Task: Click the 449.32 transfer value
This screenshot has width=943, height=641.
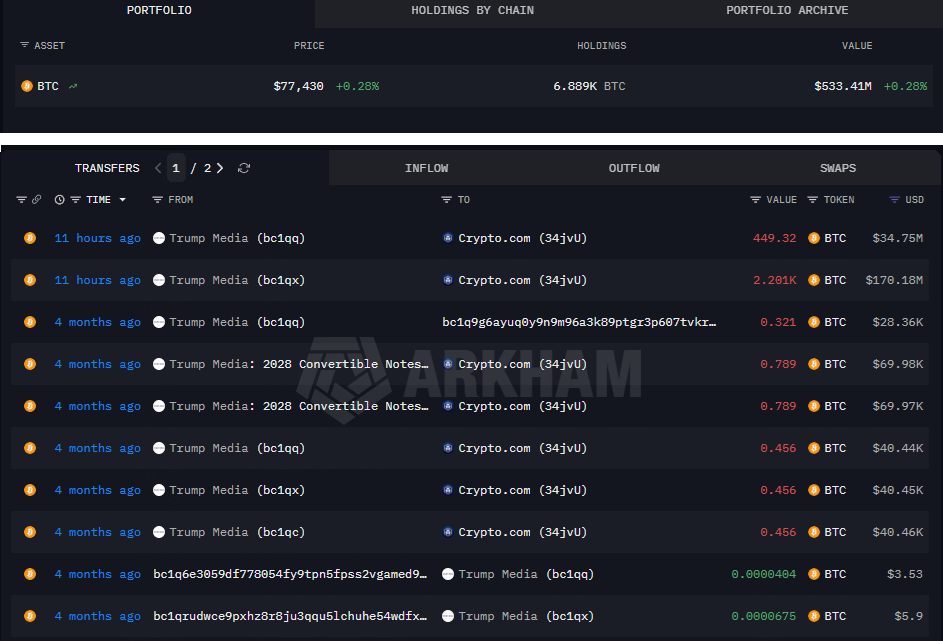Action: tap(774, 238)
